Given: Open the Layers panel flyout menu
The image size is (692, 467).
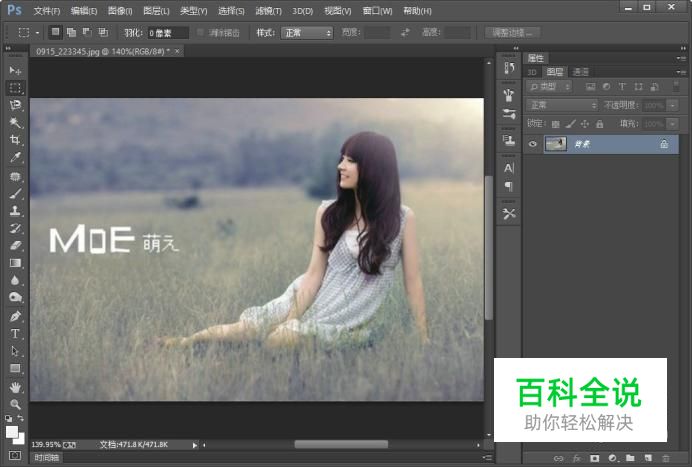Looking at the screenshot, I should coord(681,72).
